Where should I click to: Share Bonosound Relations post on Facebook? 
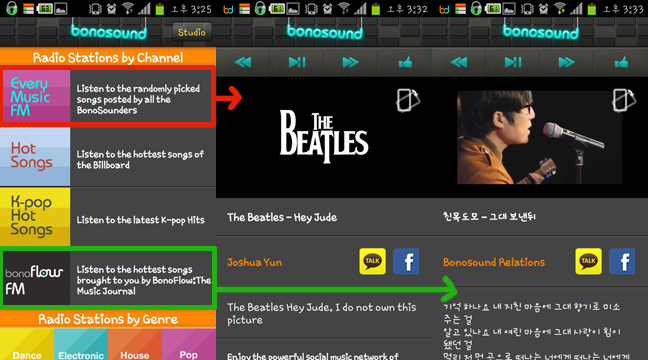point(622,261)
